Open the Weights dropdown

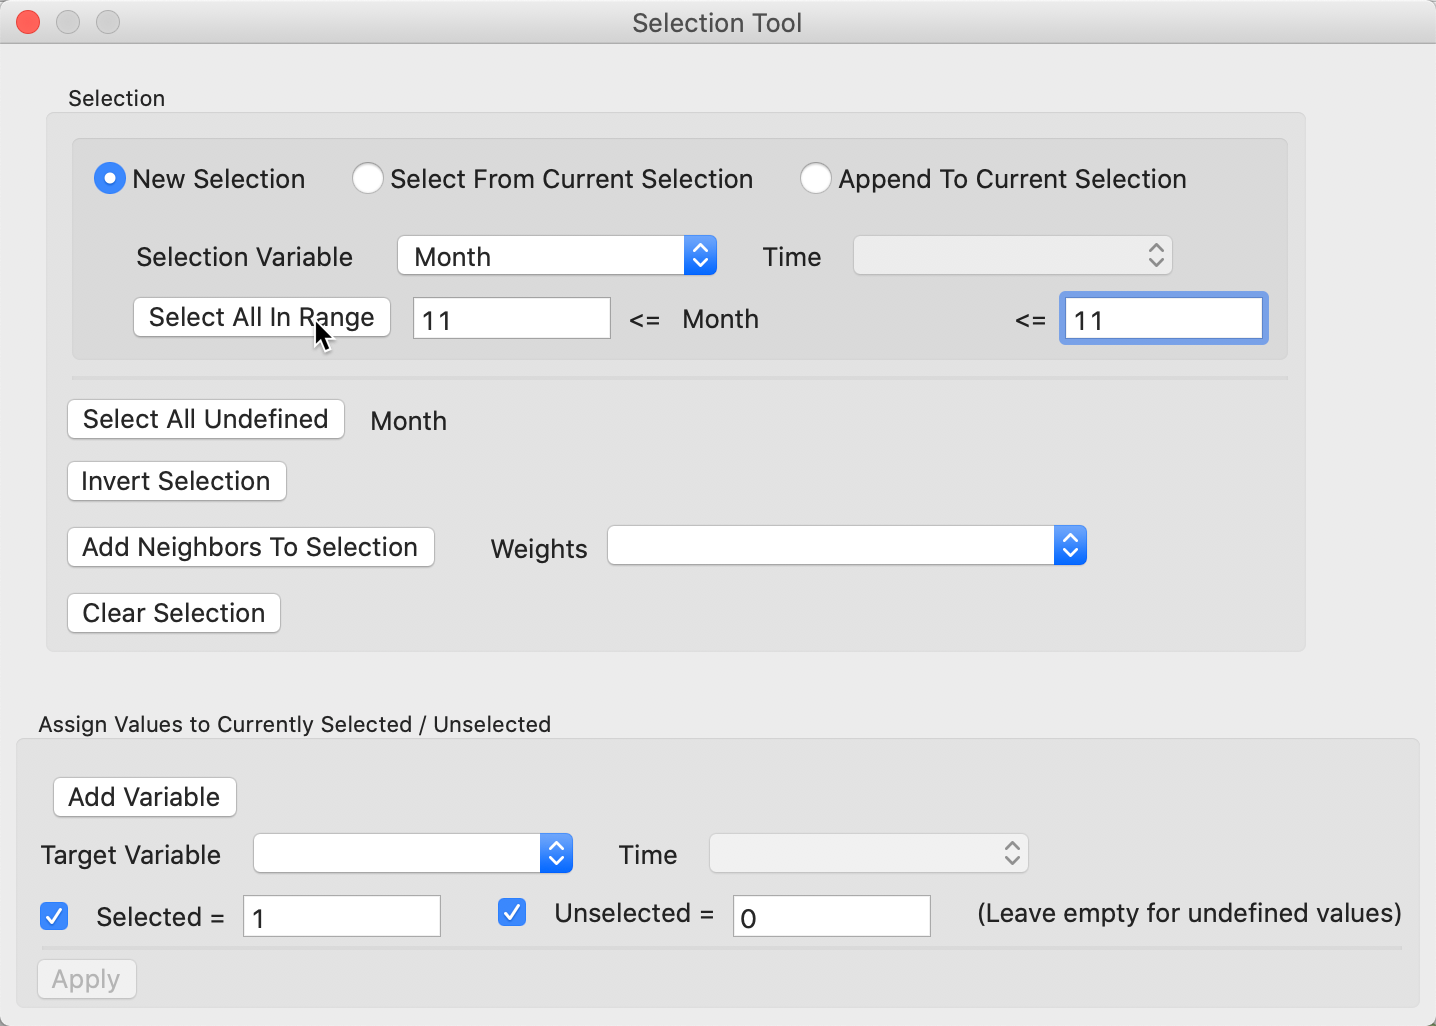pyautogui.click(x=847, y=546)
